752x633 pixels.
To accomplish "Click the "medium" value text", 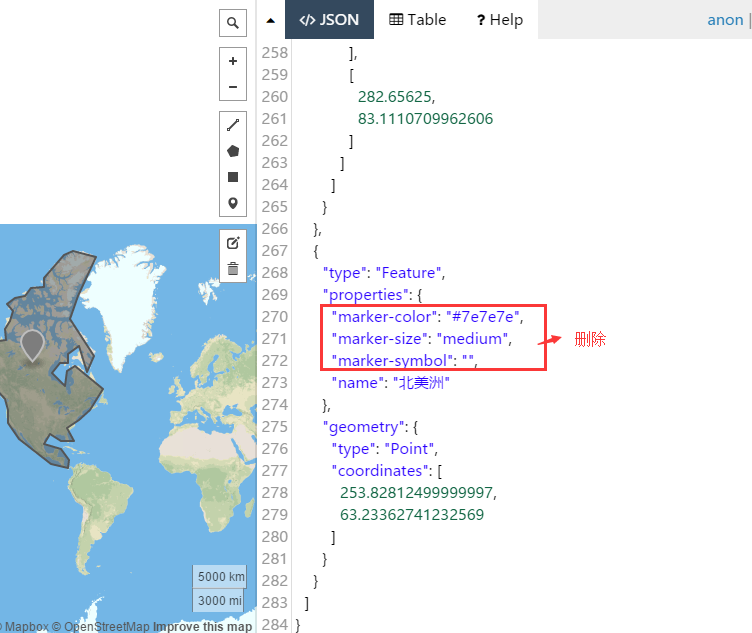I will tap(472, 339).
